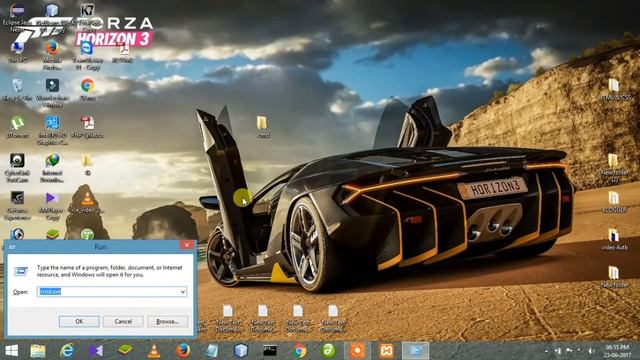Select the HTML & CSS folder
Viewport: 640px width, 360px height.
[614, 90]
